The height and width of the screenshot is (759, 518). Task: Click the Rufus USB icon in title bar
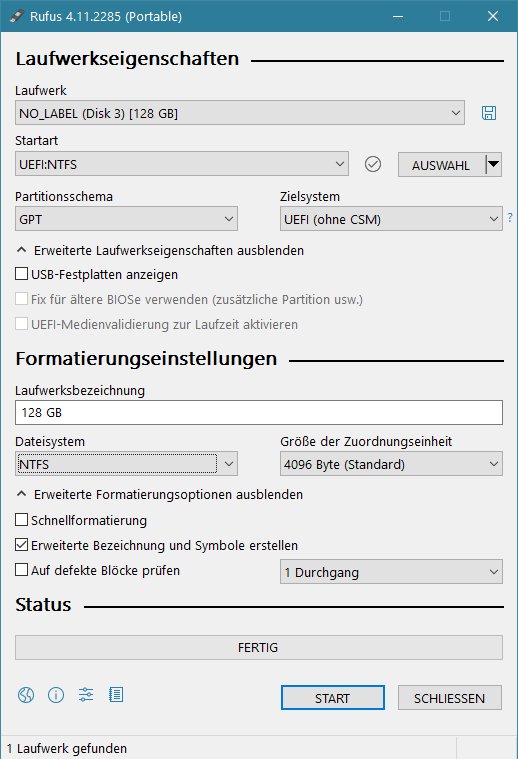point(16,16)
